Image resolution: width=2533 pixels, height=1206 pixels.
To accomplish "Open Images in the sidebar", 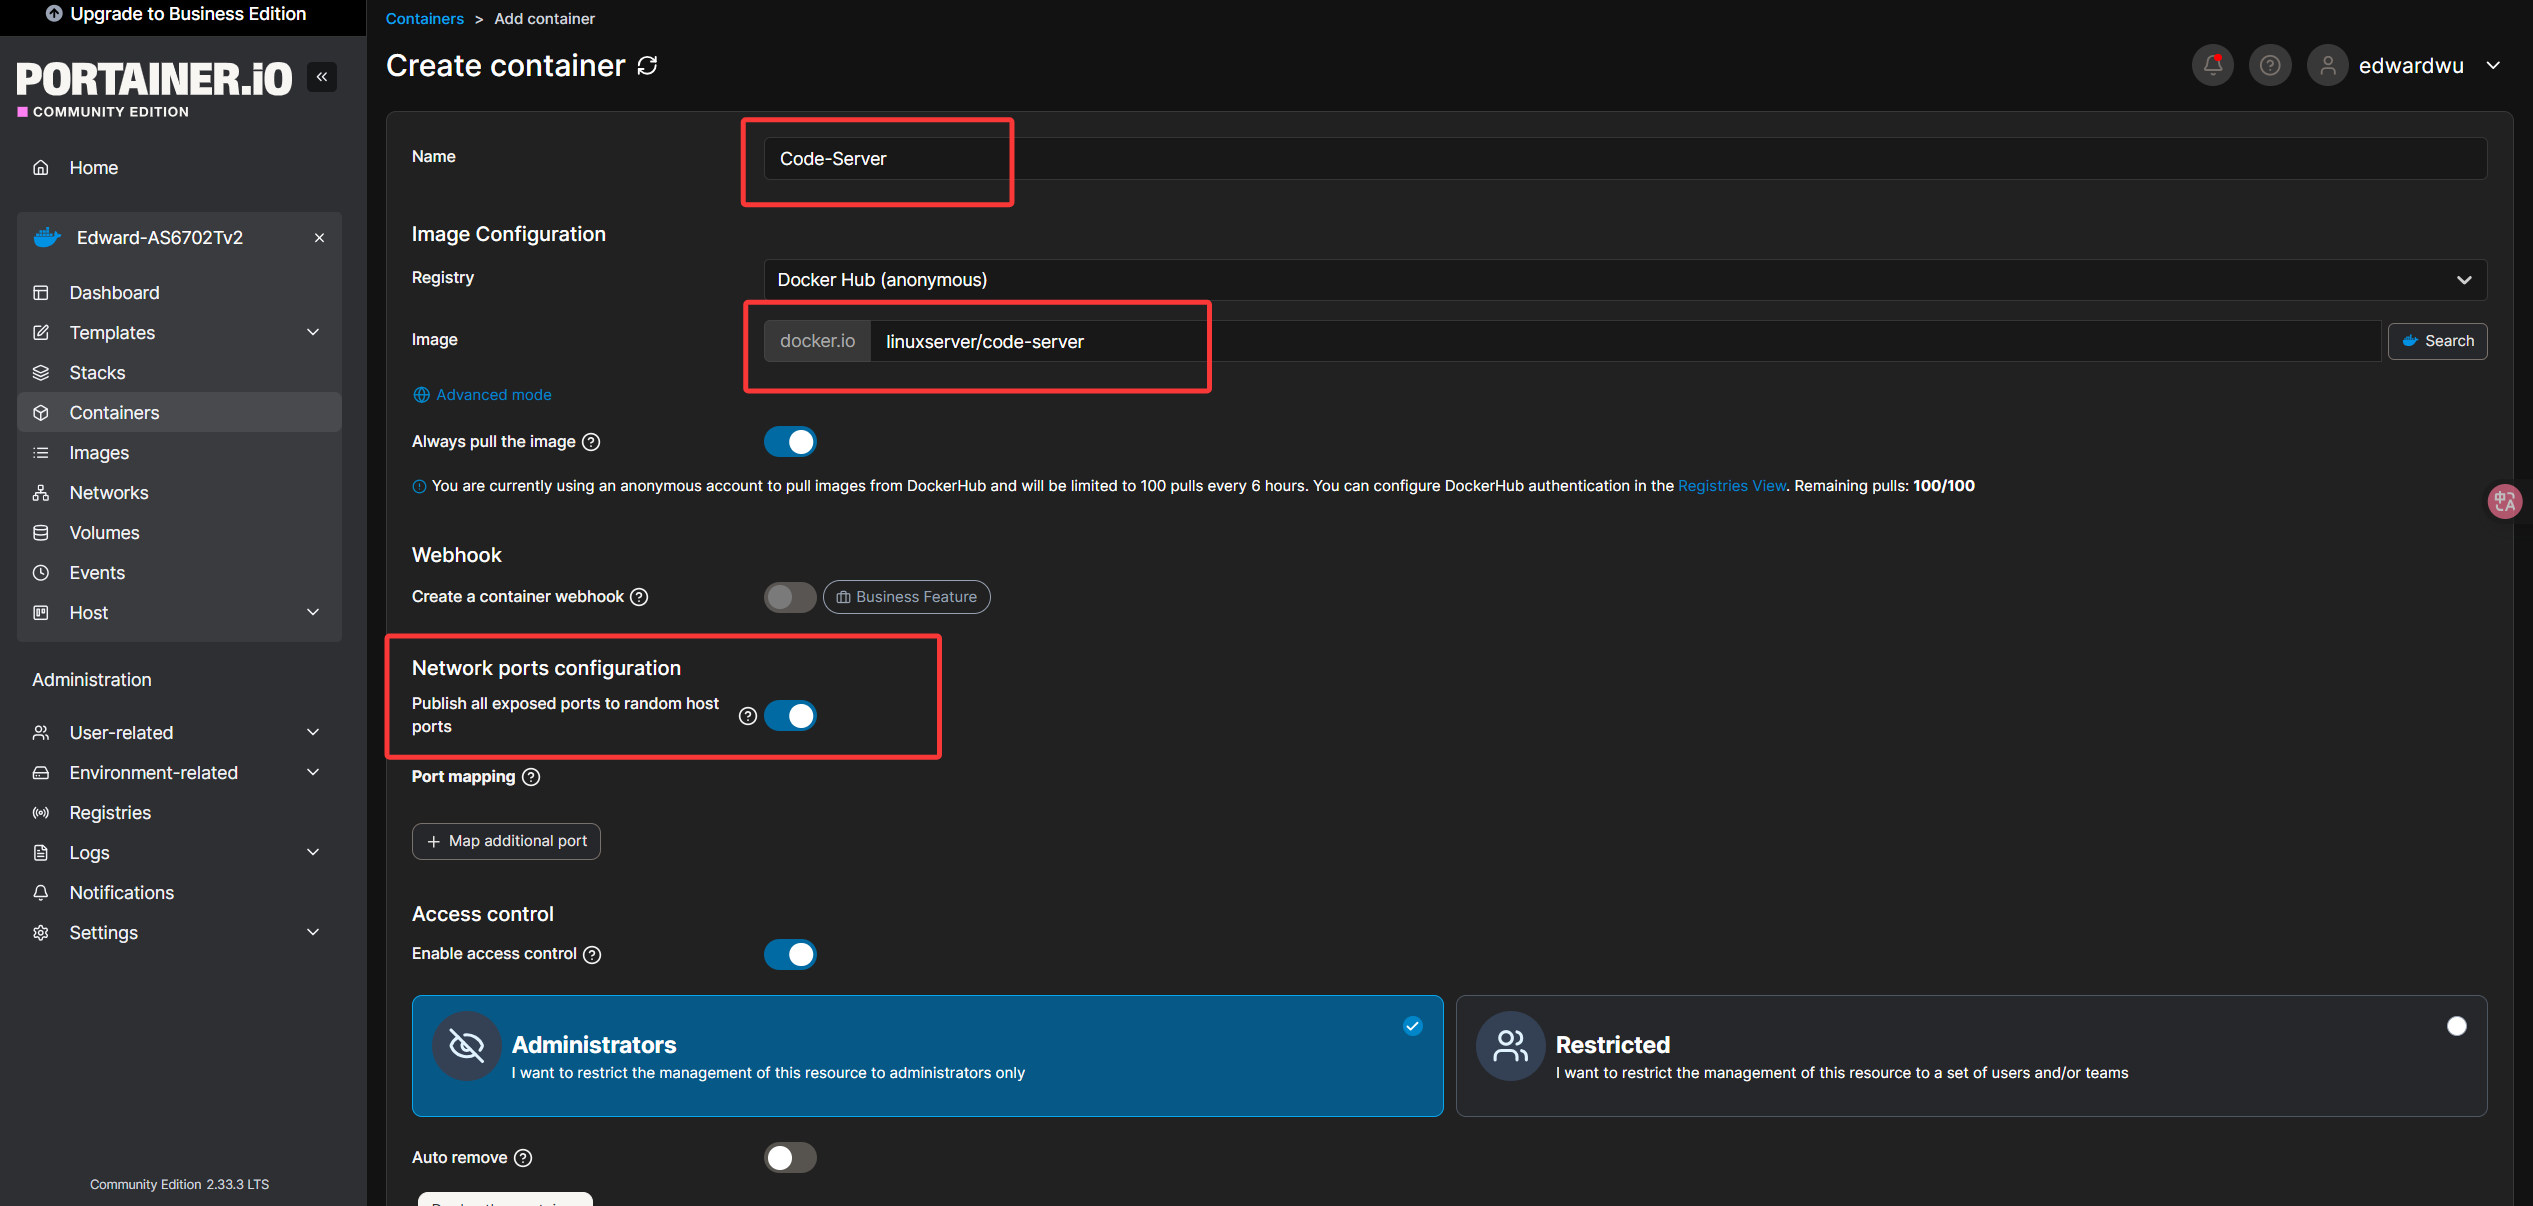I will coord(99,453).
